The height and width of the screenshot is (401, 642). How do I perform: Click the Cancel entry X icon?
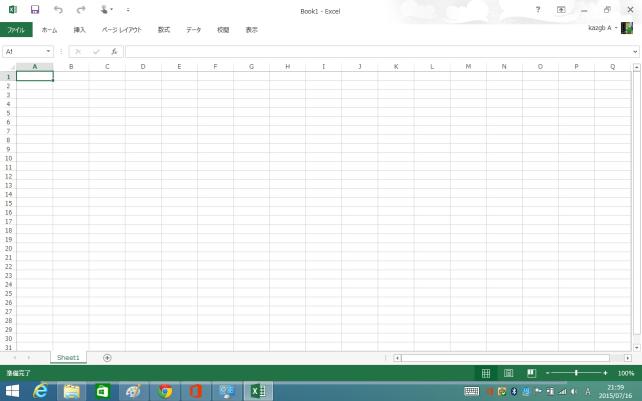coord(78,52)
